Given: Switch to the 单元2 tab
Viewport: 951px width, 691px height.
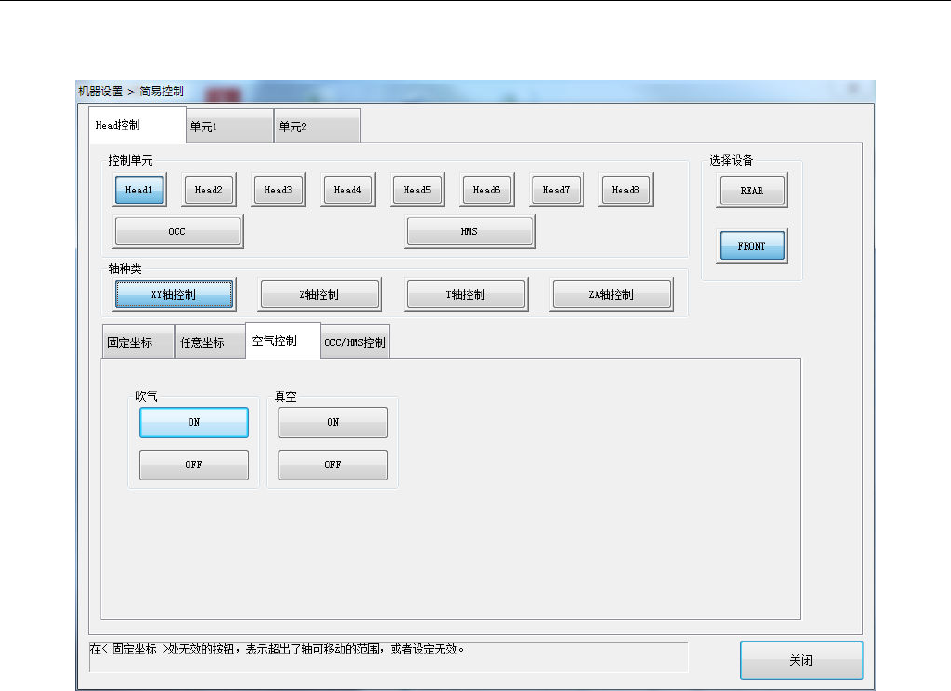Looking at the screenshot, I should (317, 126).
